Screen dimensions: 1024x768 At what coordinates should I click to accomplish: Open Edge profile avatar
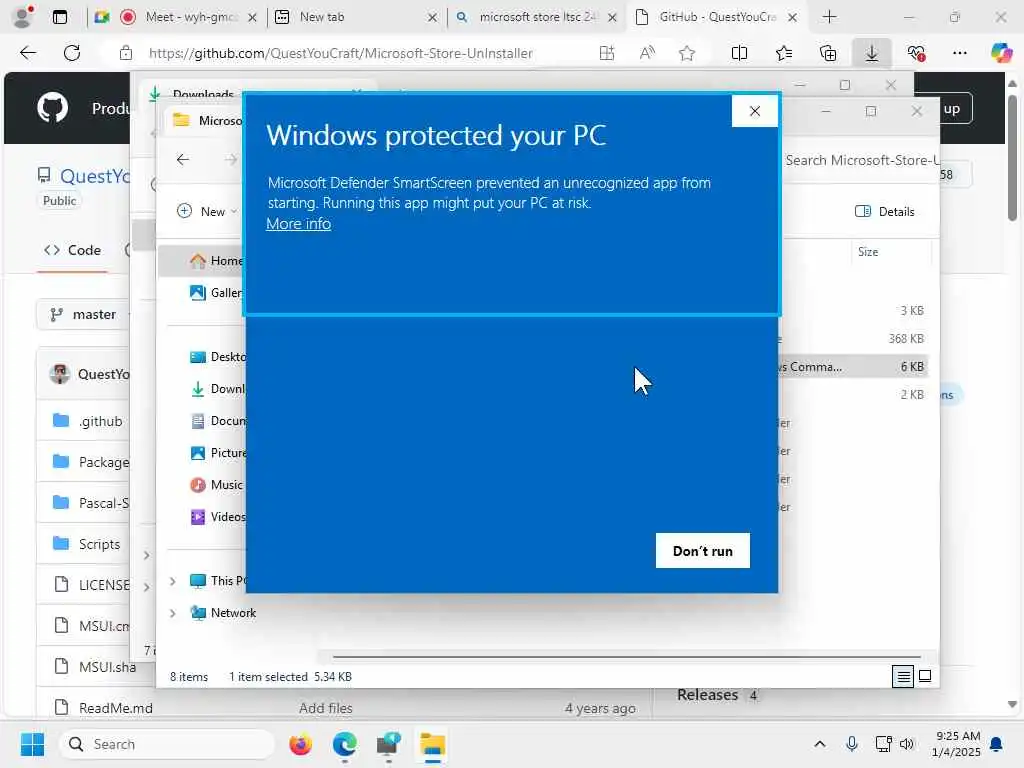tap(23, 17)
